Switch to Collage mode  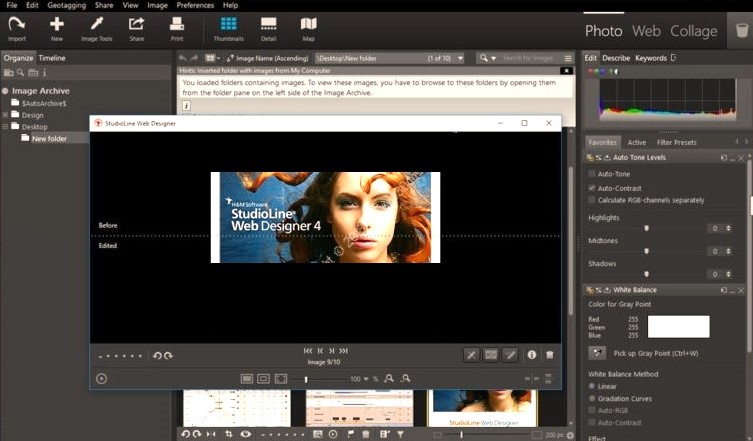(x=693, y=31)
